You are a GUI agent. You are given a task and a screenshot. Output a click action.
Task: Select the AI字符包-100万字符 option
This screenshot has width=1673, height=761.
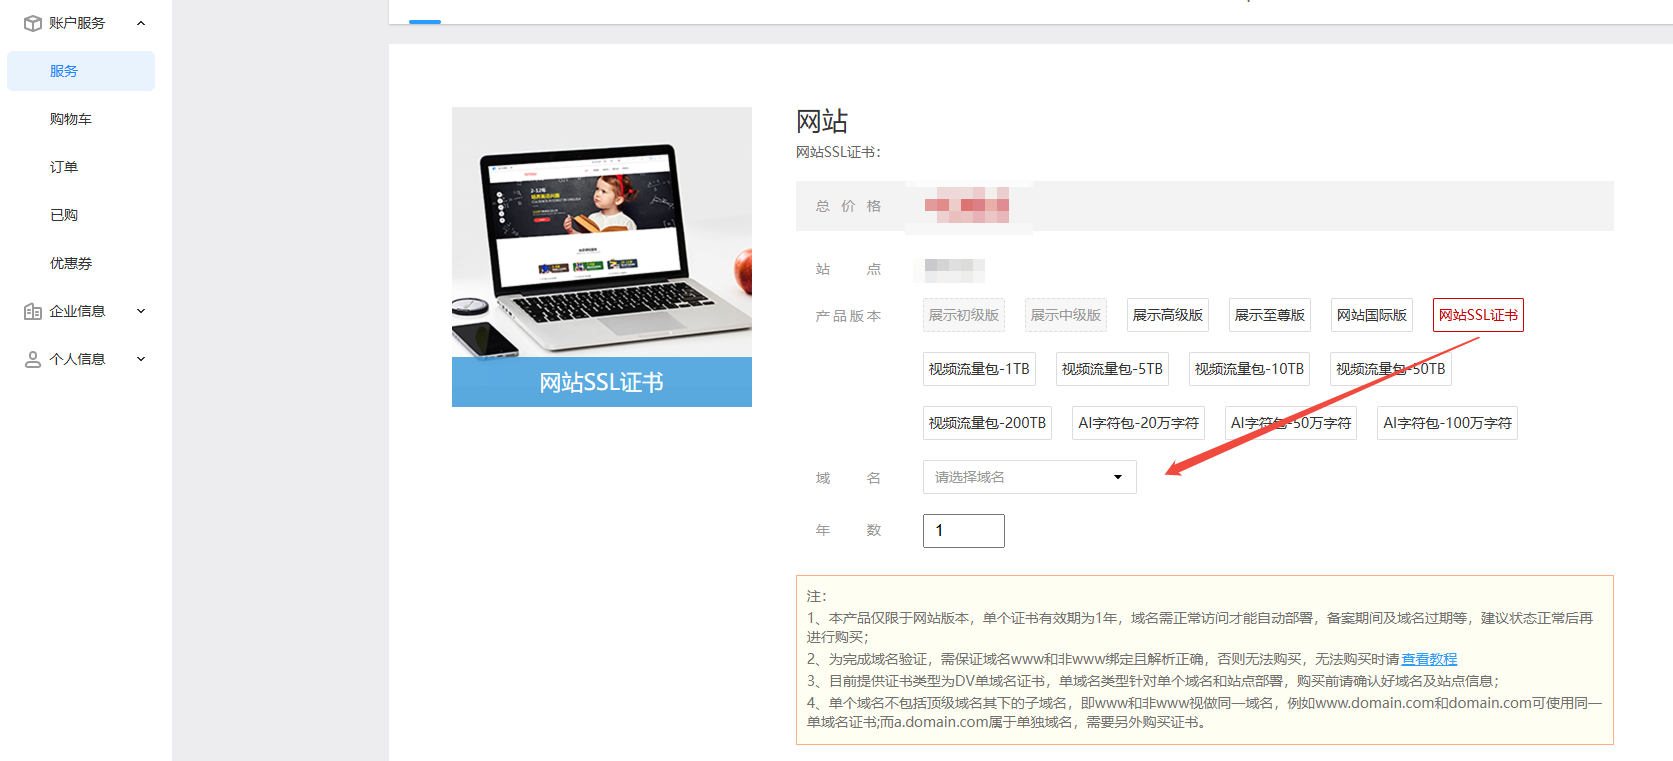coord(1447,423)
